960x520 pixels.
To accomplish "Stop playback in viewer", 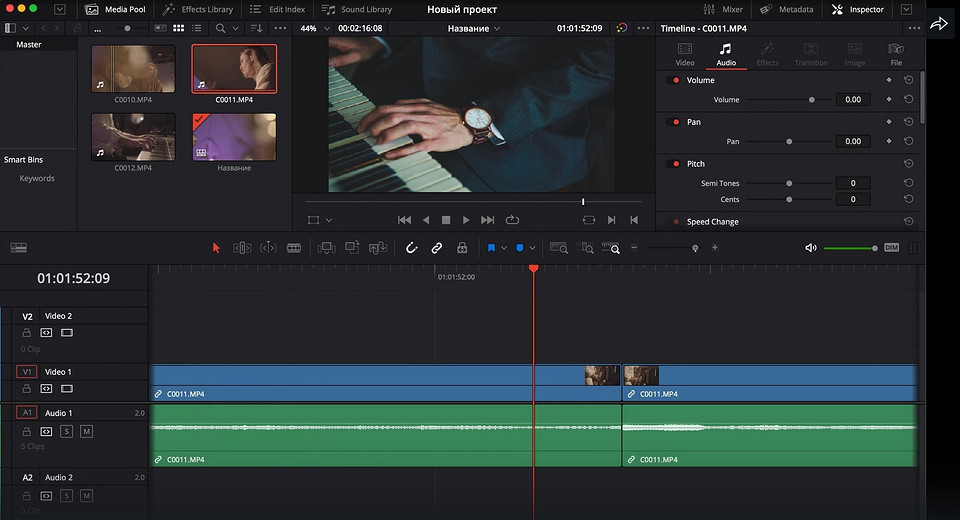I will pos(446,220).
